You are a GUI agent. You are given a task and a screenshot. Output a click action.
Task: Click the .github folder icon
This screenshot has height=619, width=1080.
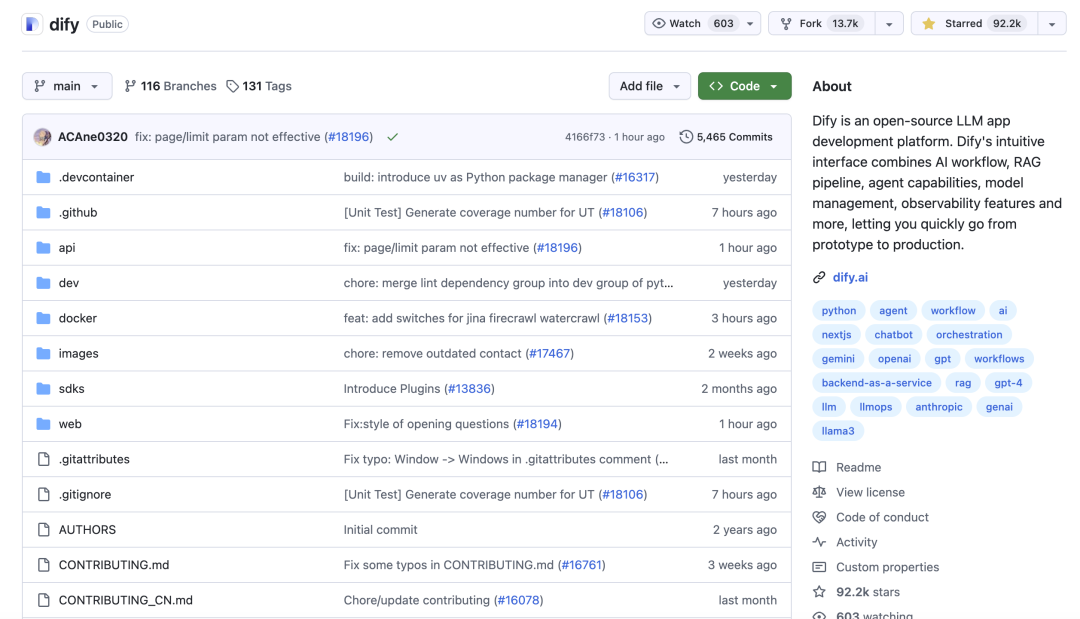pos(43,212)
